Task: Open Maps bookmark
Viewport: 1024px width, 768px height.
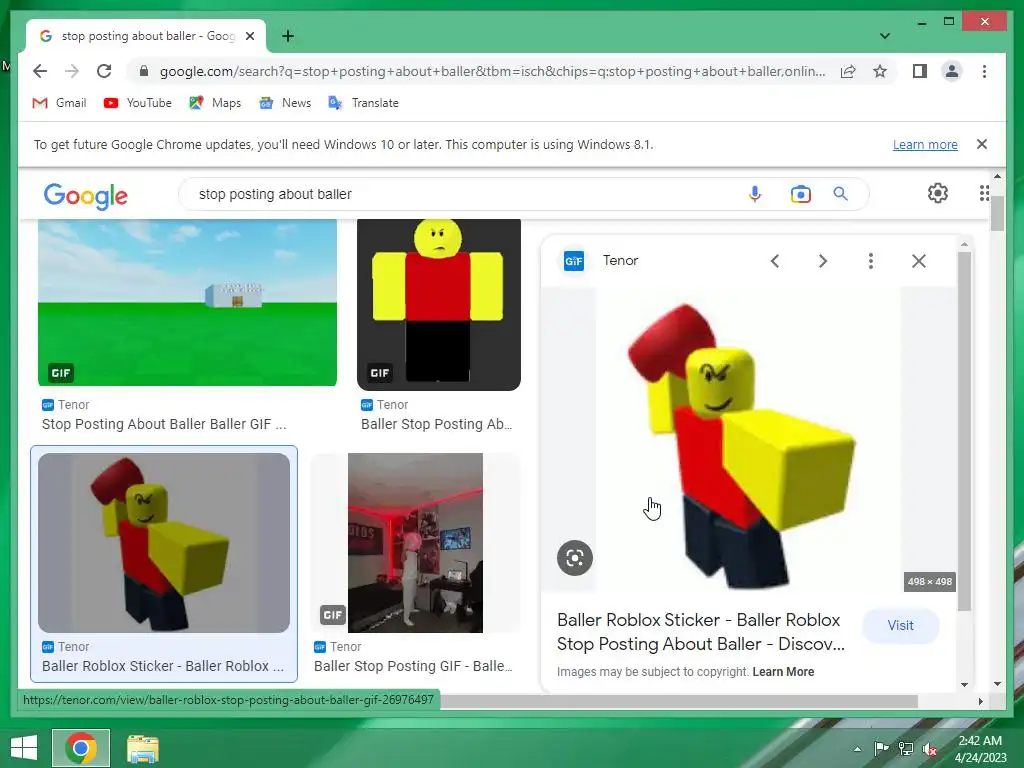Action: tap(215, 103)
